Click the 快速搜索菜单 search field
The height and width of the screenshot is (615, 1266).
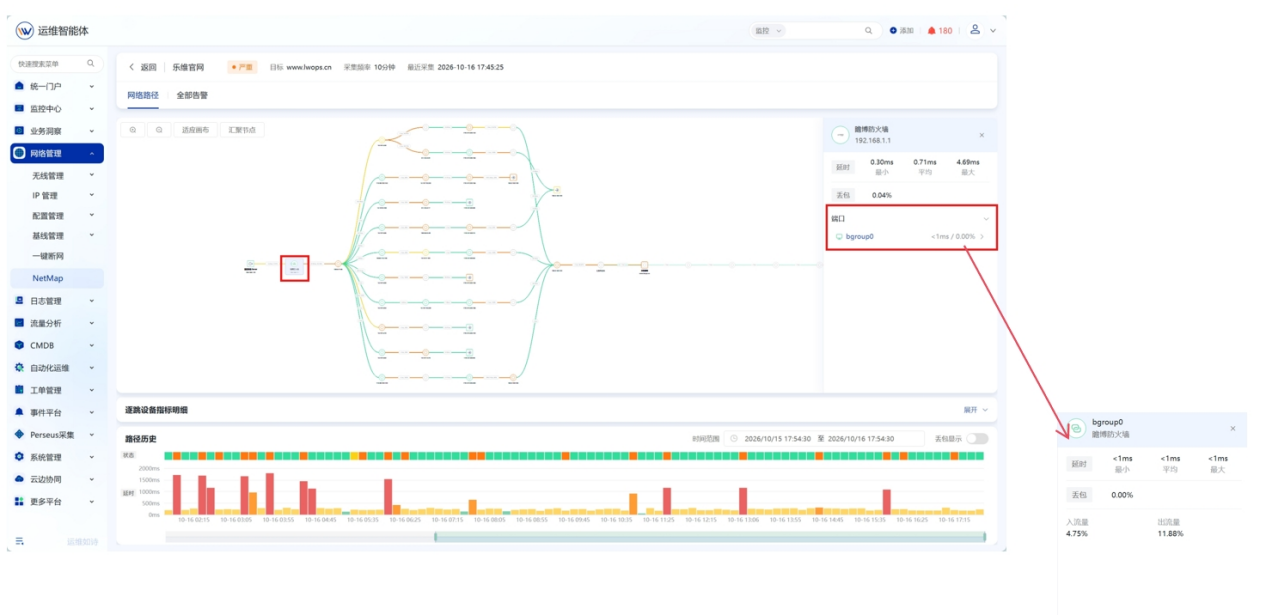(57, 64)
